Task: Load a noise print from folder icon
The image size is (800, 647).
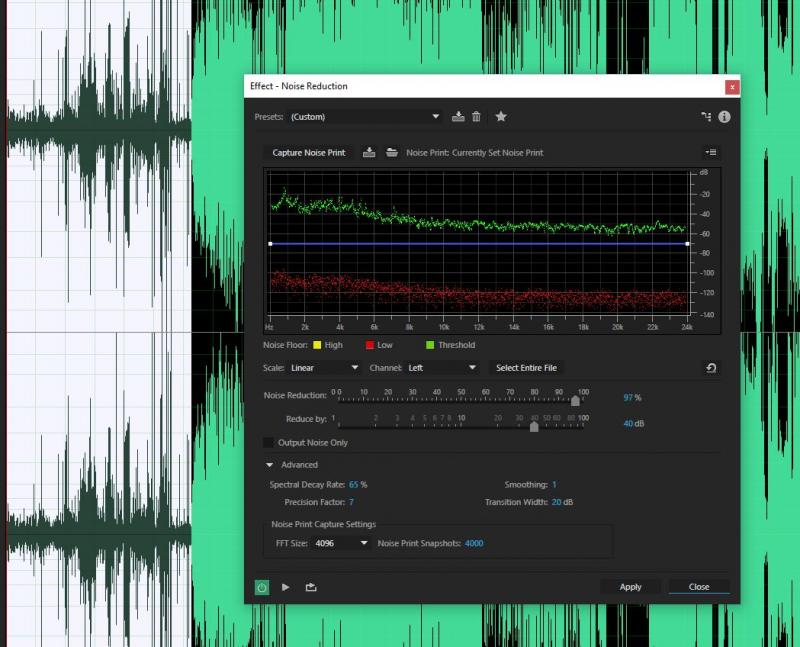Action: (x=392, y=153)
